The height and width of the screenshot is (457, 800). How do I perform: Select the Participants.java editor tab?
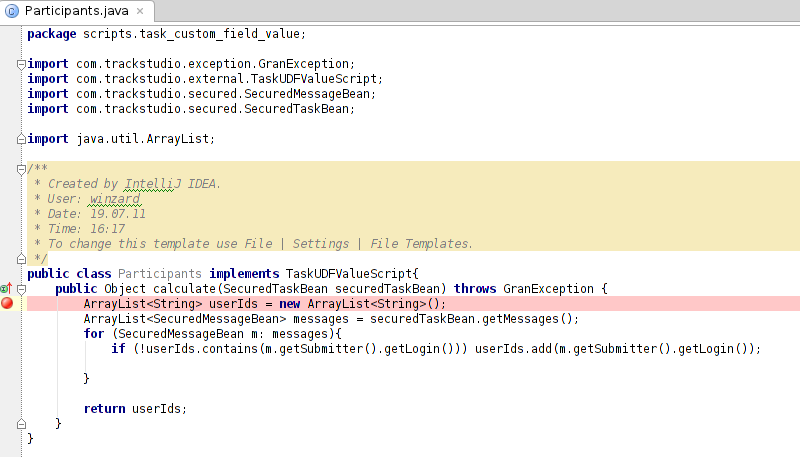(x=73, y=11)
